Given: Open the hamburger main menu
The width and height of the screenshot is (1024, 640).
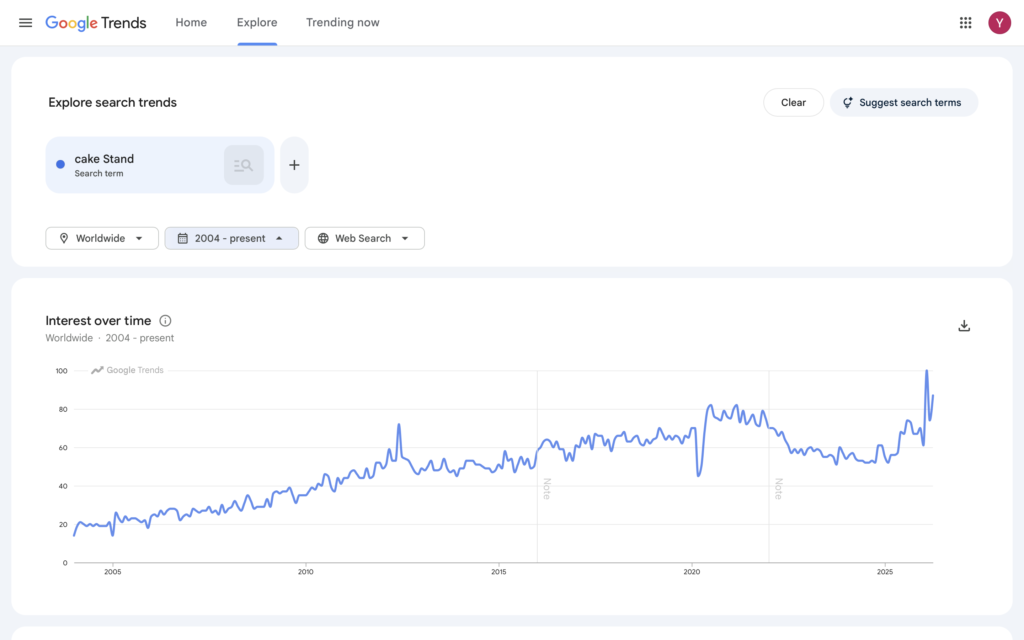Looking at the screenshot, I should (x=26, y=23).
